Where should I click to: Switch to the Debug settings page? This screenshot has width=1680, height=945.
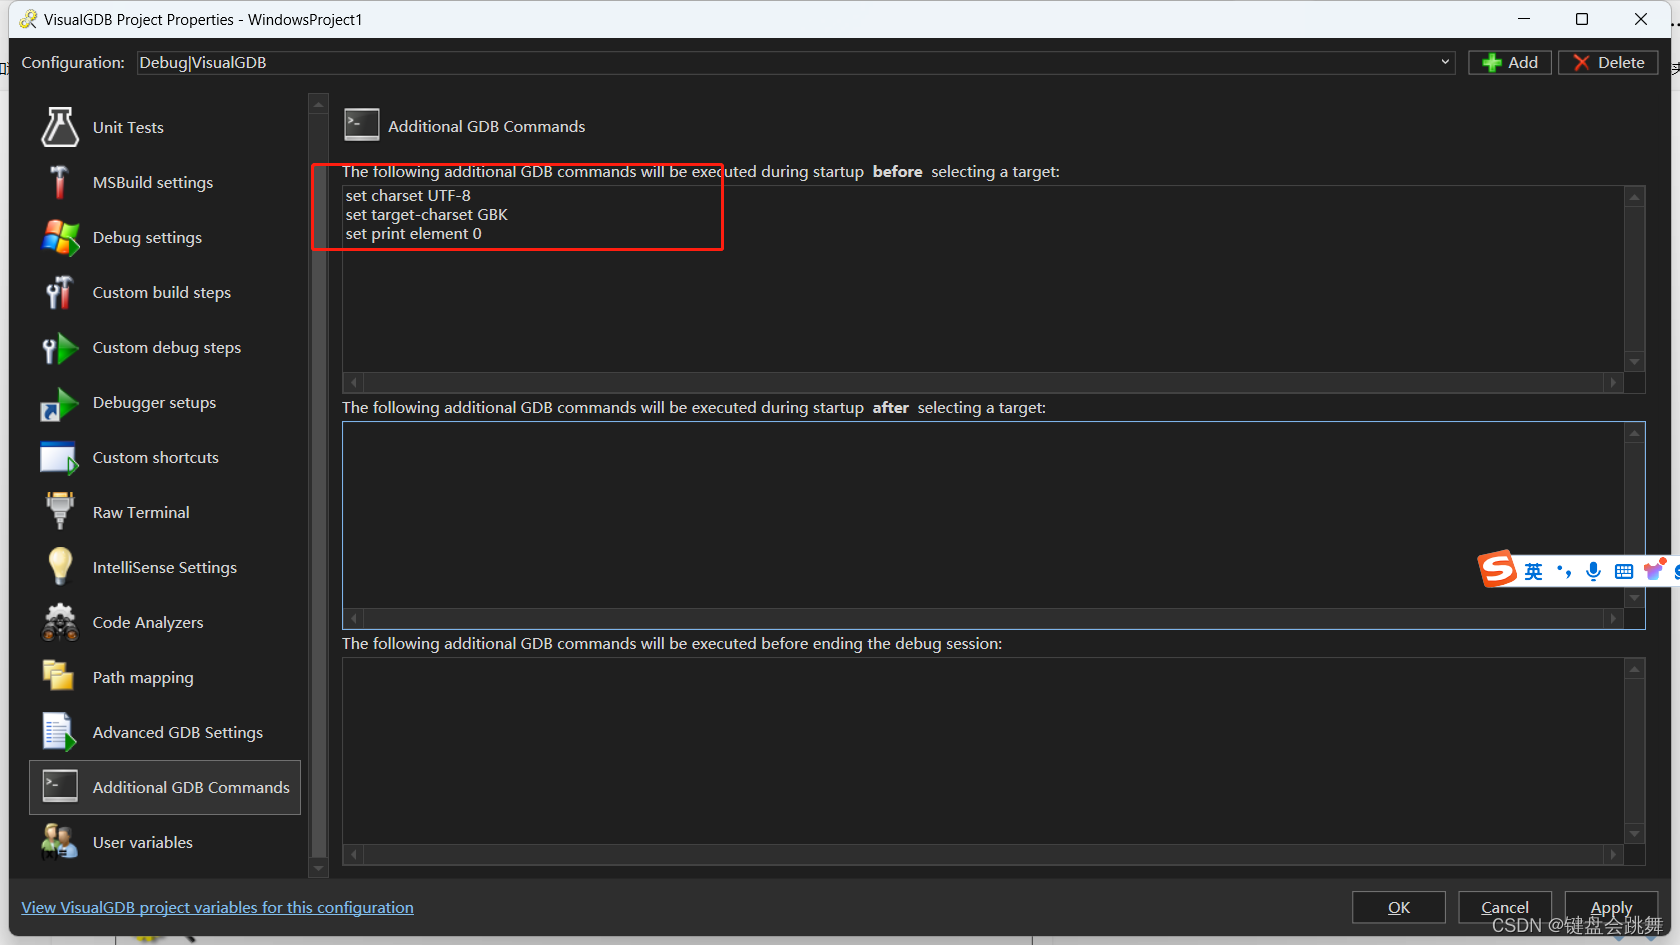(x=165, y=237)
